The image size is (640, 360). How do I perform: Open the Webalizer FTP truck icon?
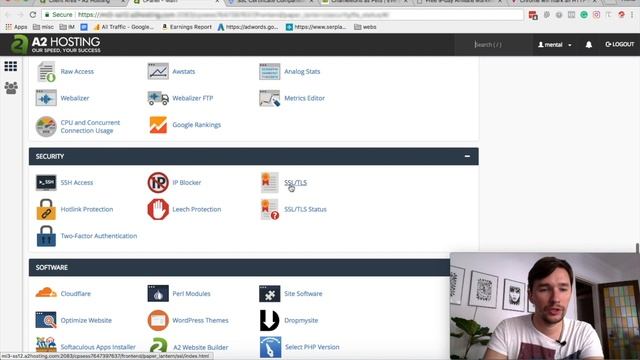pos(158,98)
